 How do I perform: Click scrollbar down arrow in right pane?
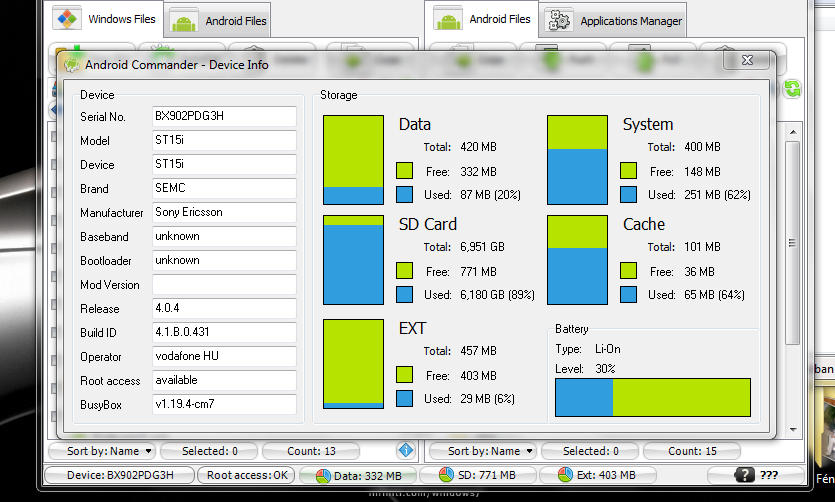(x=793, y=429)
